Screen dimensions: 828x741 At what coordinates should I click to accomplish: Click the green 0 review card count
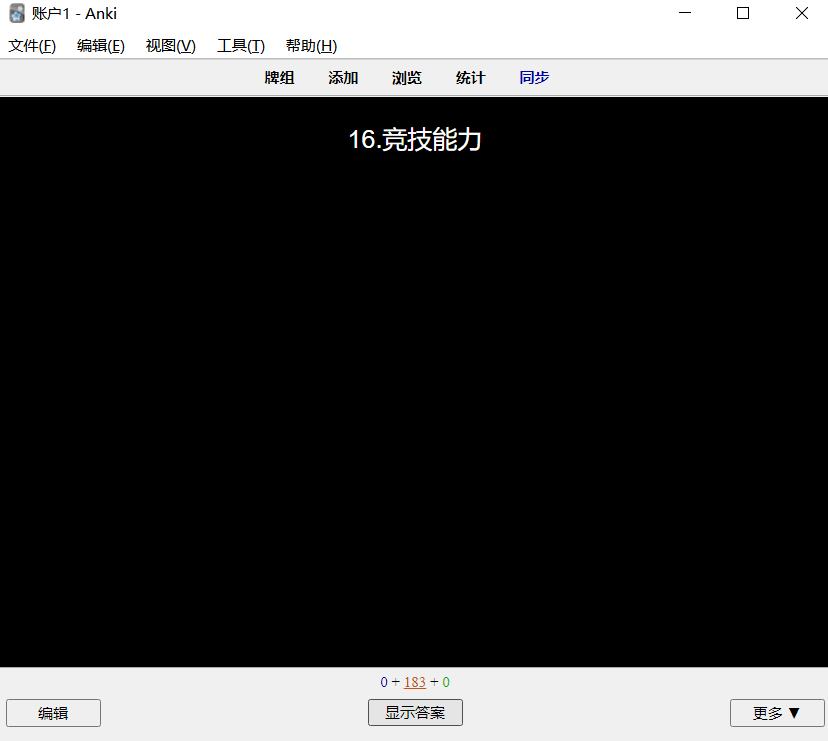pos(446,682)
